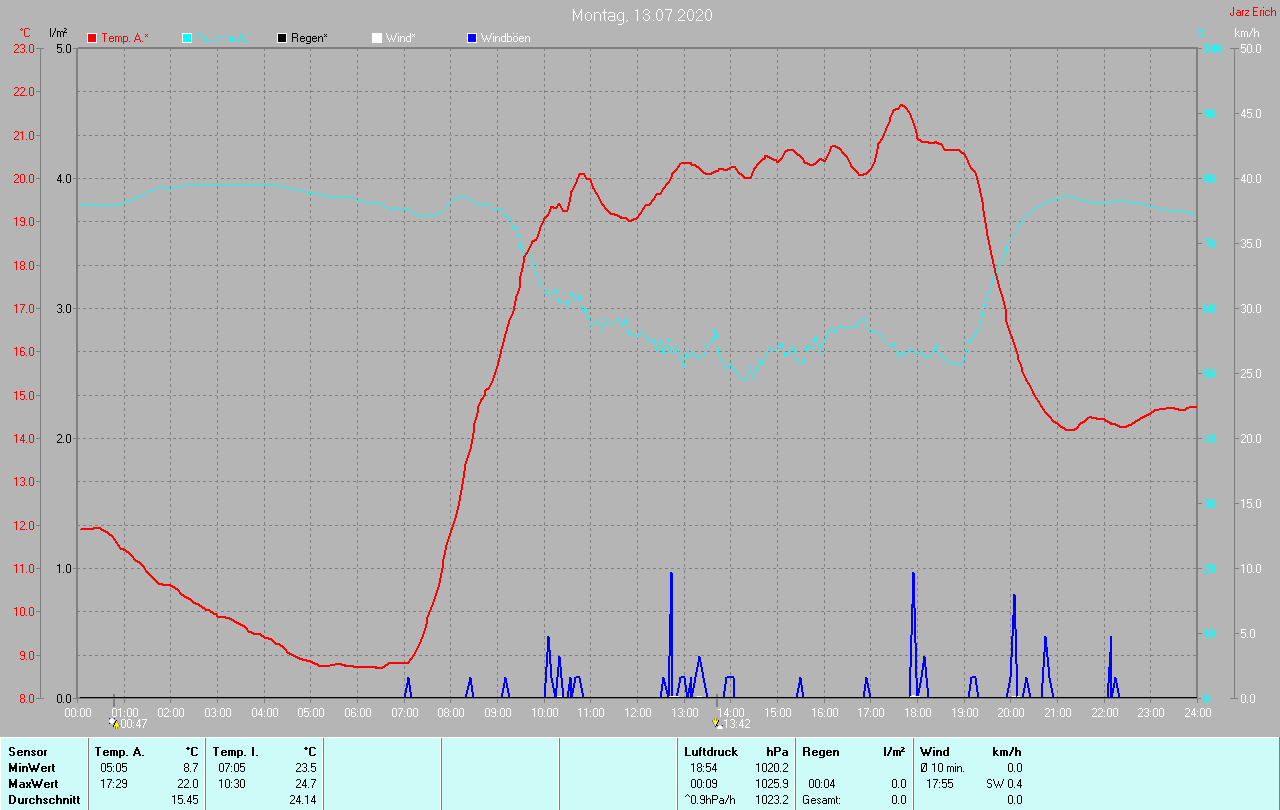Select the 'Wind*' legend label
Image resolution: width=1280 pixels, height=810 pixels.
coord(400,38)
